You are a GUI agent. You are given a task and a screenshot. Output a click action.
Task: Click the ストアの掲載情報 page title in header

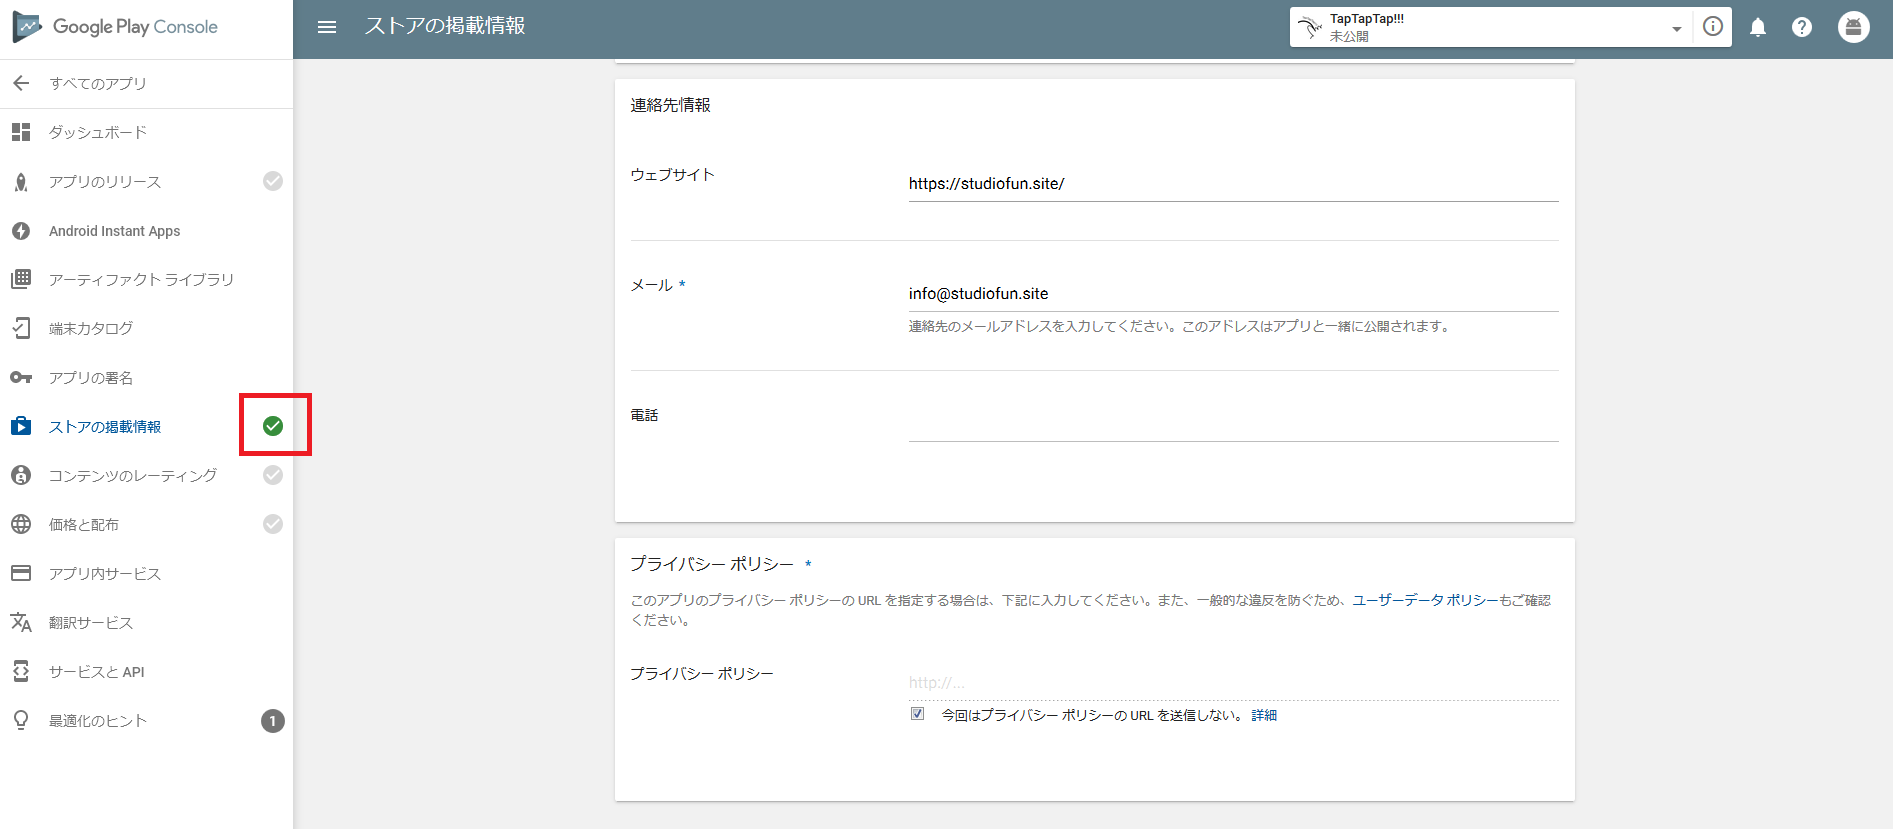pos(445,26)
